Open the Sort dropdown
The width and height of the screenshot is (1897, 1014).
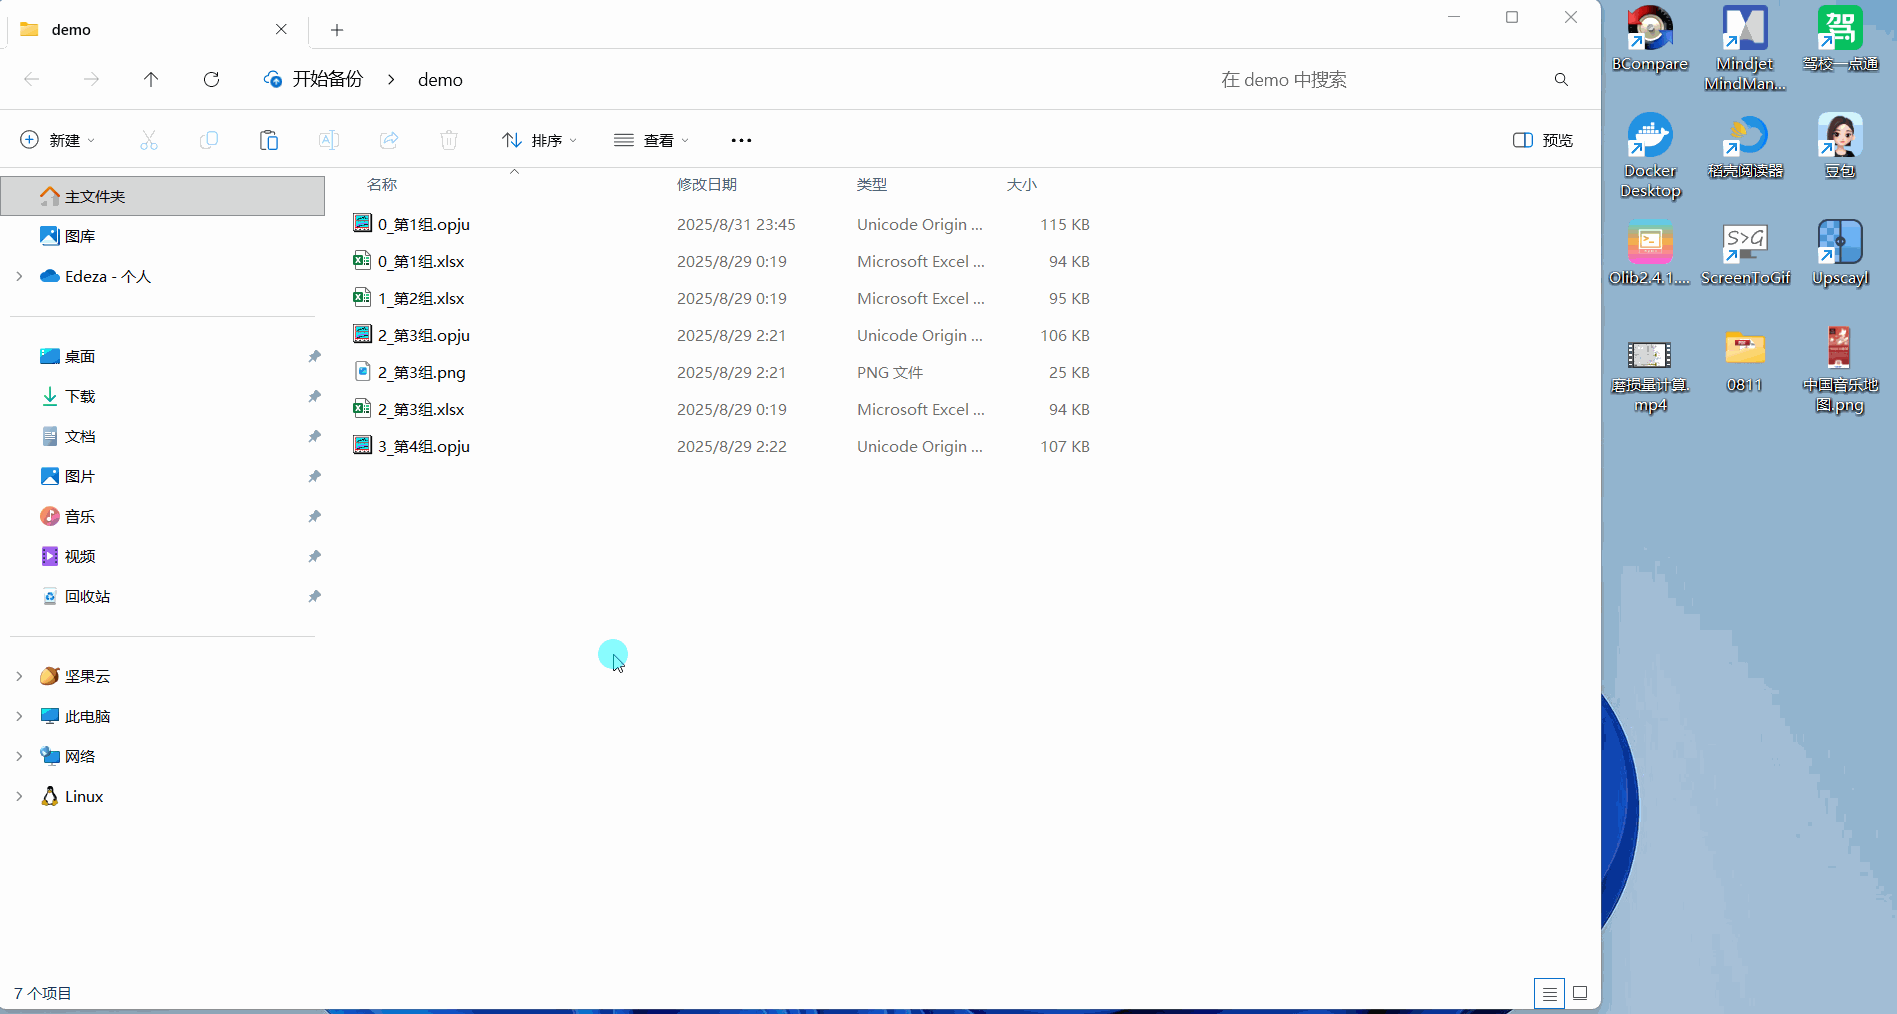[x=540, y=140]
